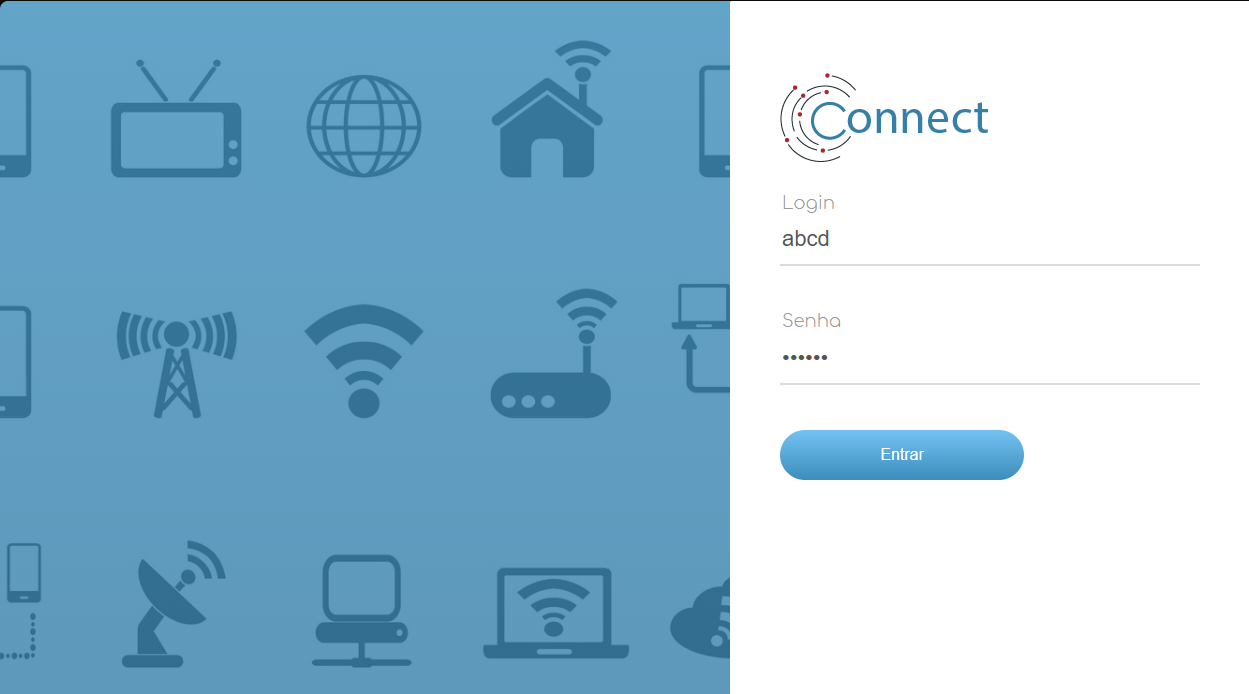Click the Connect logo
The image size is (1249, 694).
coord(884,118)
